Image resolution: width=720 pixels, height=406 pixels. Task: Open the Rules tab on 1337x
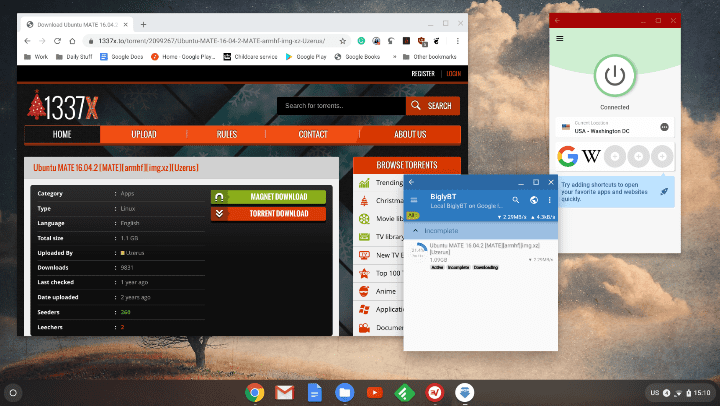(x=227, y=134)
